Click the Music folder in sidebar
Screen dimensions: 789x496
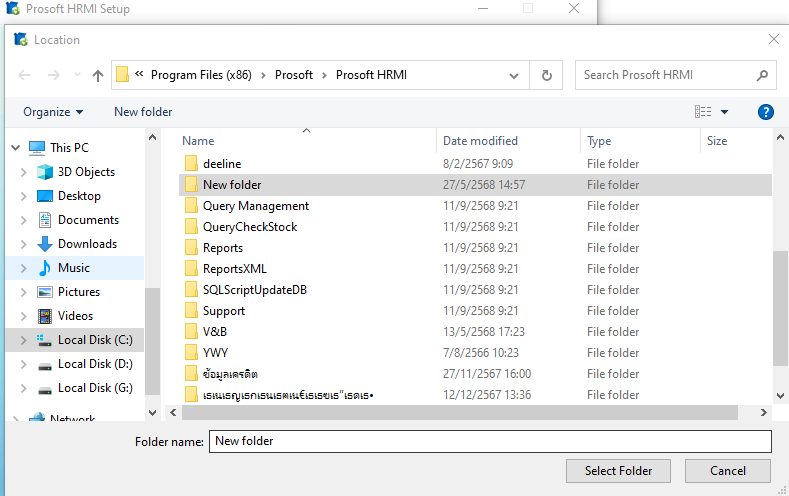coord(73,268)
